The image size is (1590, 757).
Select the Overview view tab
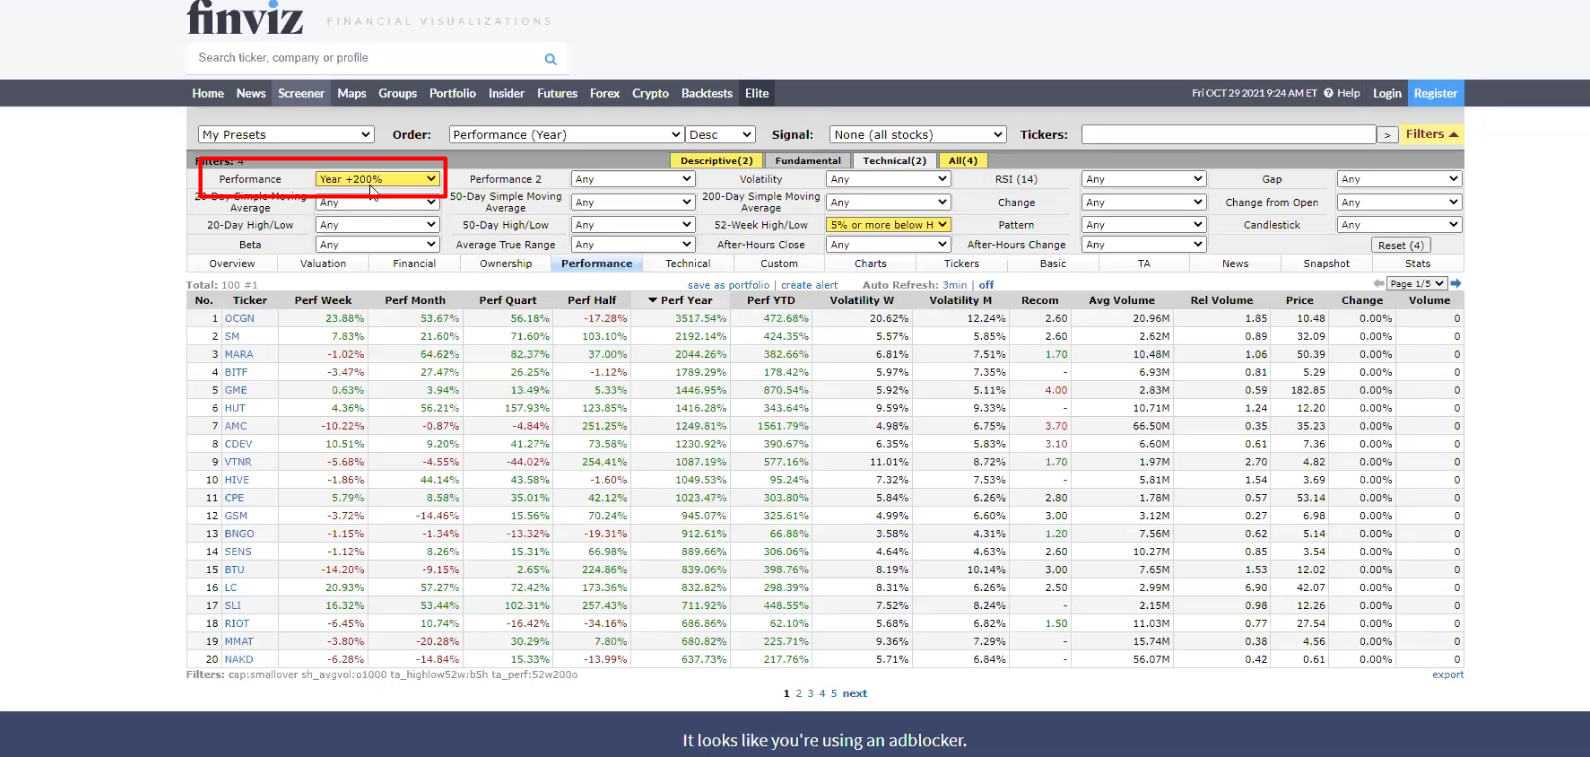232,264
